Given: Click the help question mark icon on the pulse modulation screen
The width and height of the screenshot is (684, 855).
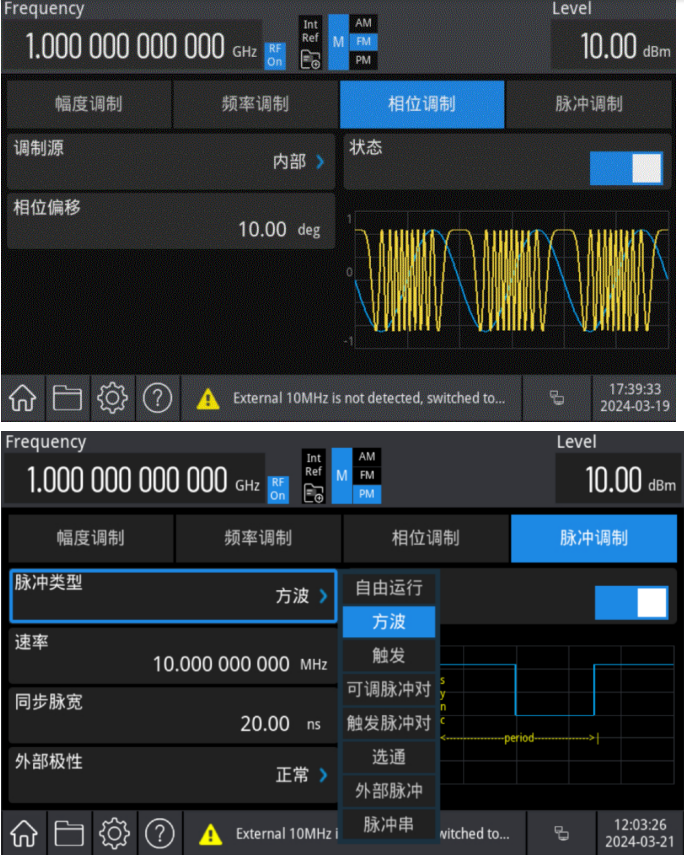Looking at the screenshot, I should pos(158,832).
